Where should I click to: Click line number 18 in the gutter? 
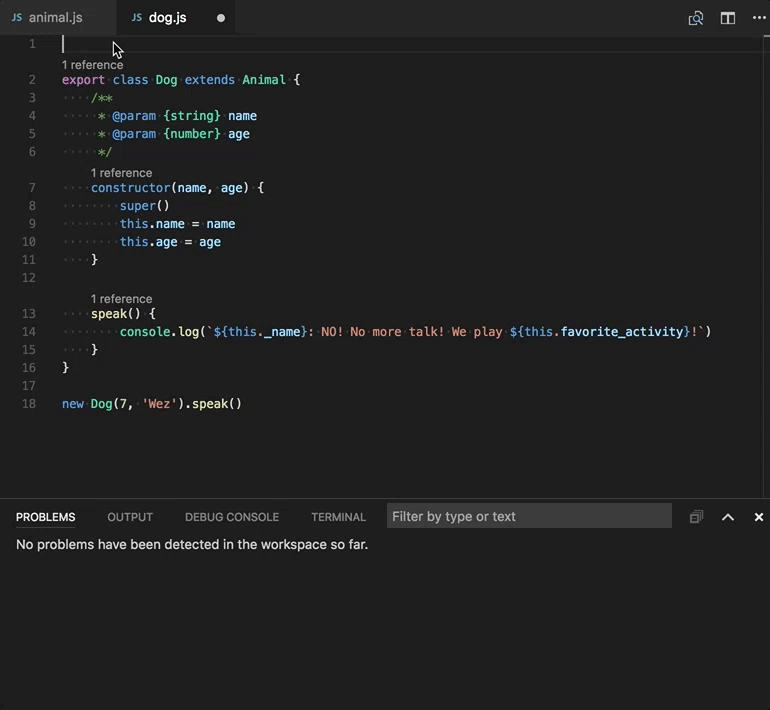[x=28, y=404]
